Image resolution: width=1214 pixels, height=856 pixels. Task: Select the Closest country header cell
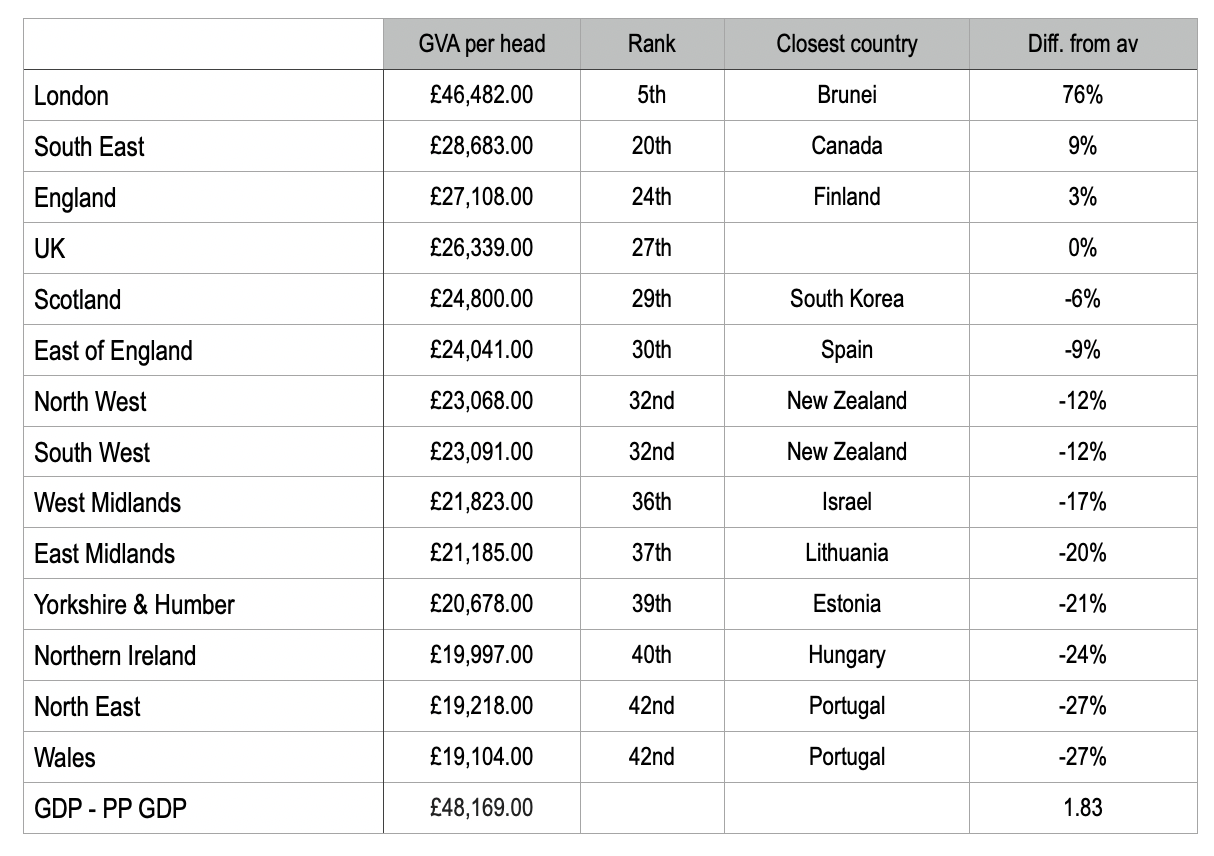pos(846,44)
